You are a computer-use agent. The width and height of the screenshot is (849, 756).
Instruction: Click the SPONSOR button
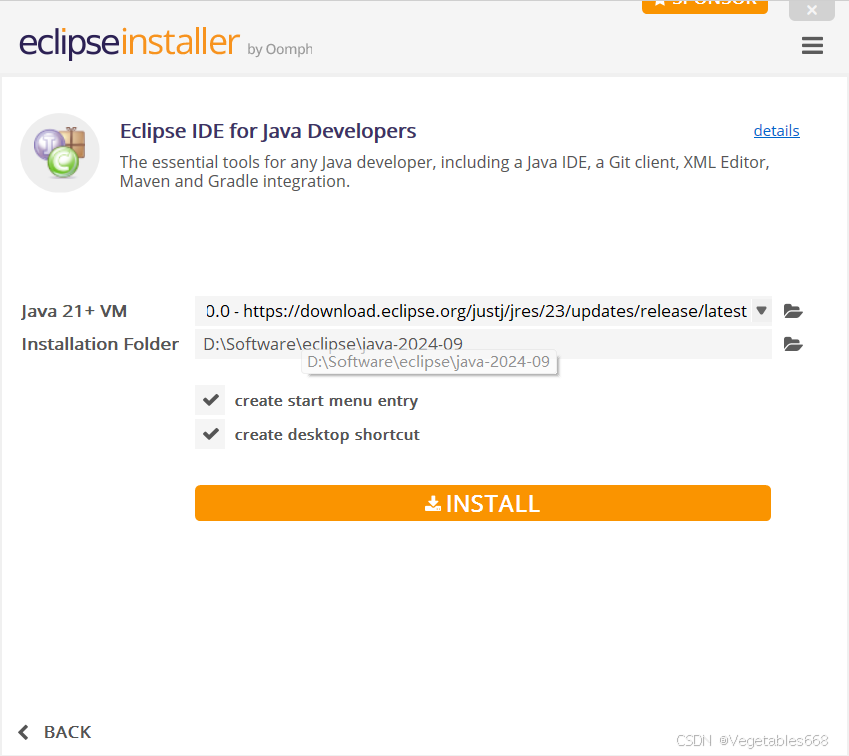click(705, 4)
